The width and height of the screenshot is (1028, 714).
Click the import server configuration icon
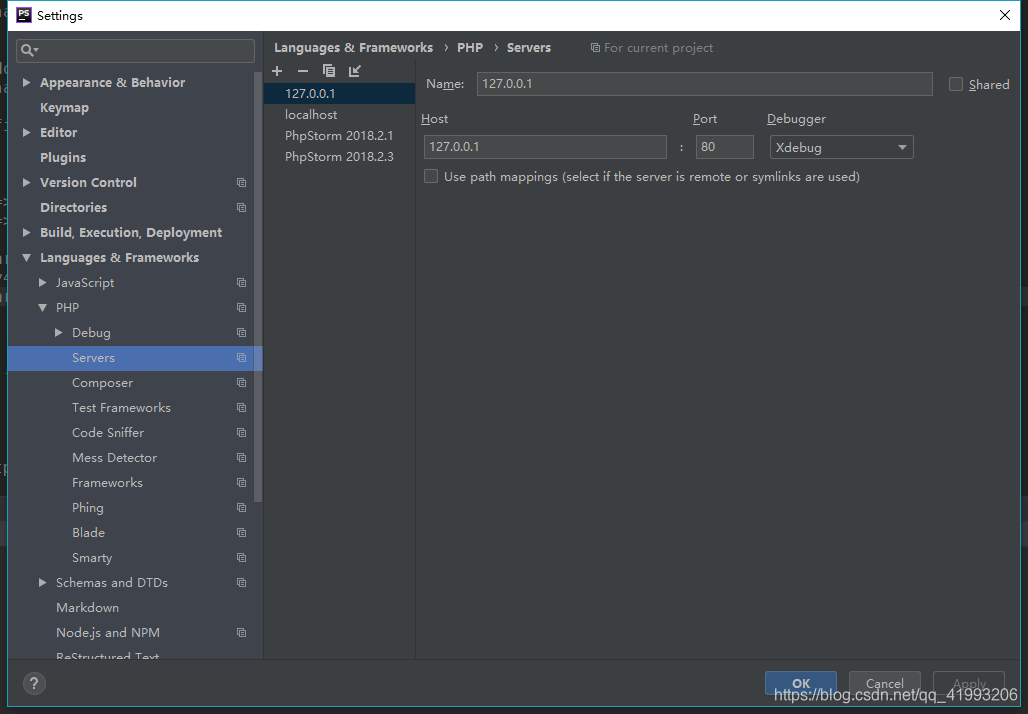tap(355, 71)
